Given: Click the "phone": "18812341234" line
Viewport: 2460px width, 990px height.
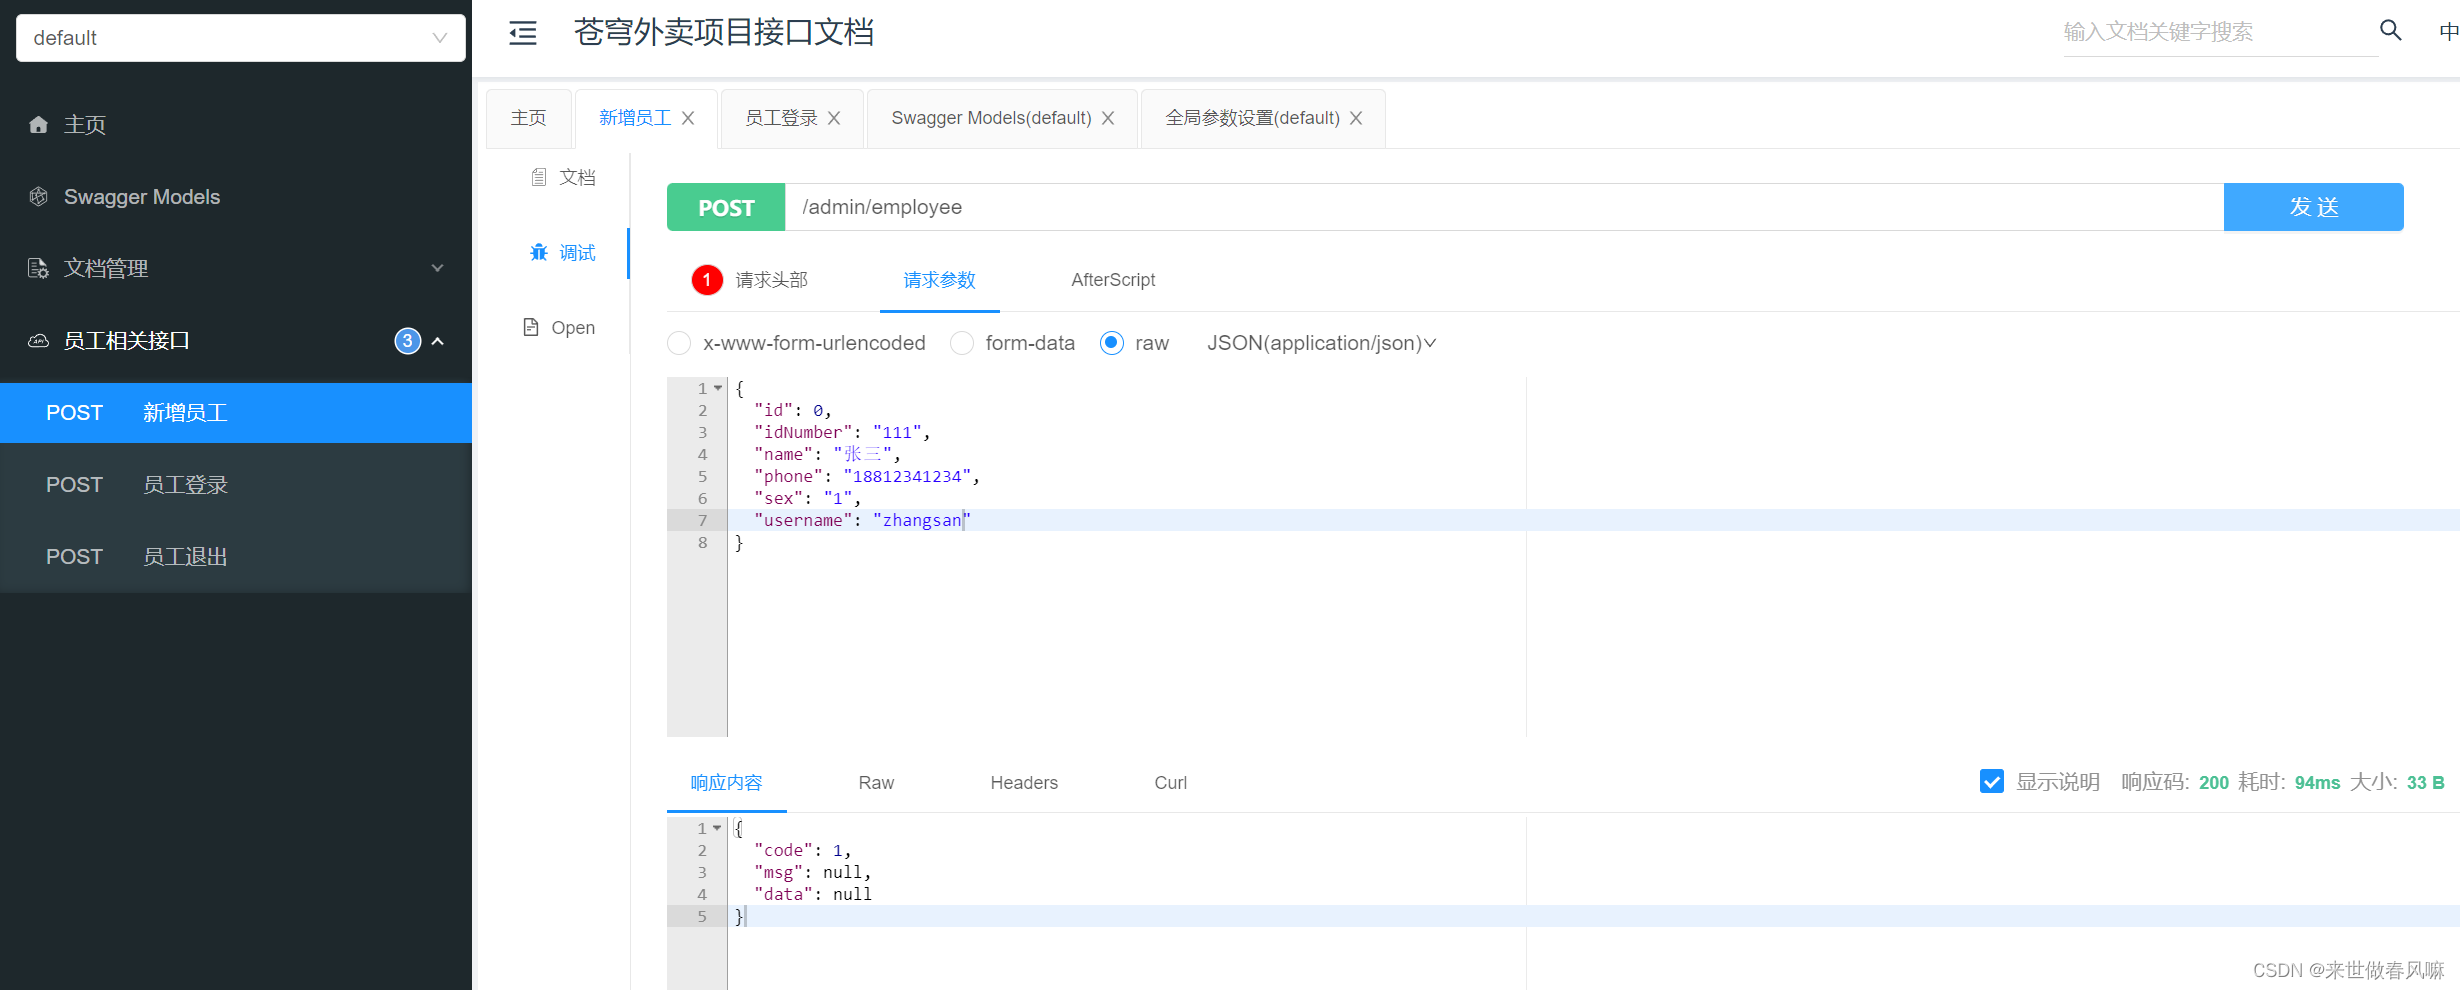Looking at the screenshot, I should (866, 476).
